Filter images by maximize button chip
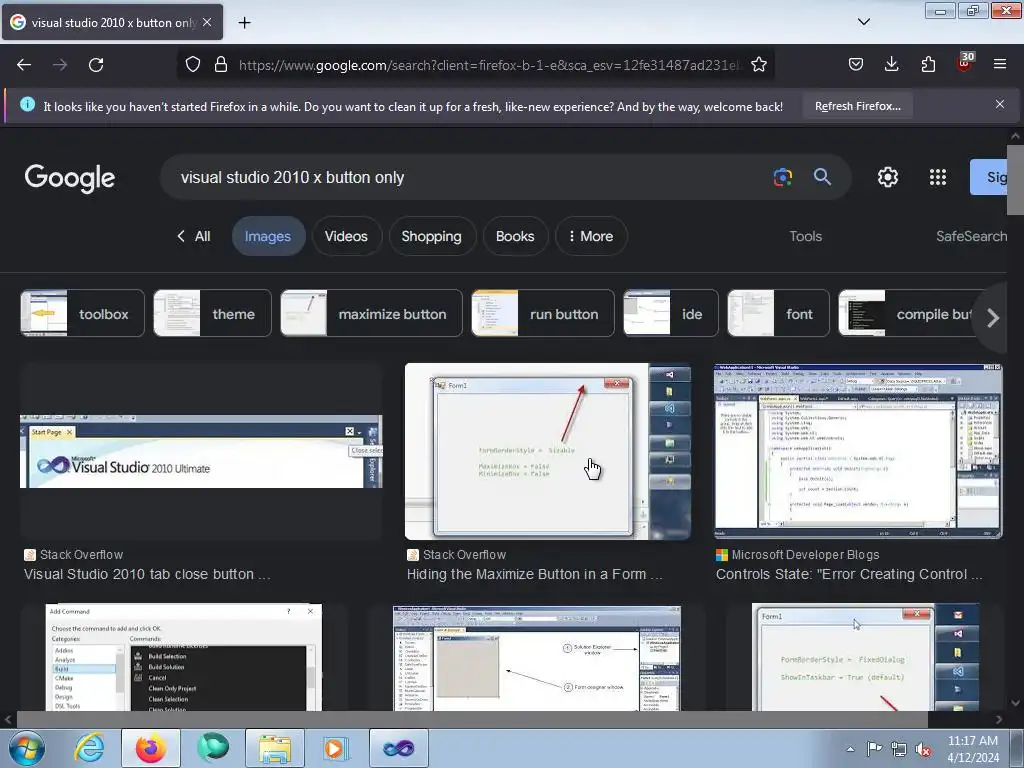The image size is (1024, 768). [371, 313]
